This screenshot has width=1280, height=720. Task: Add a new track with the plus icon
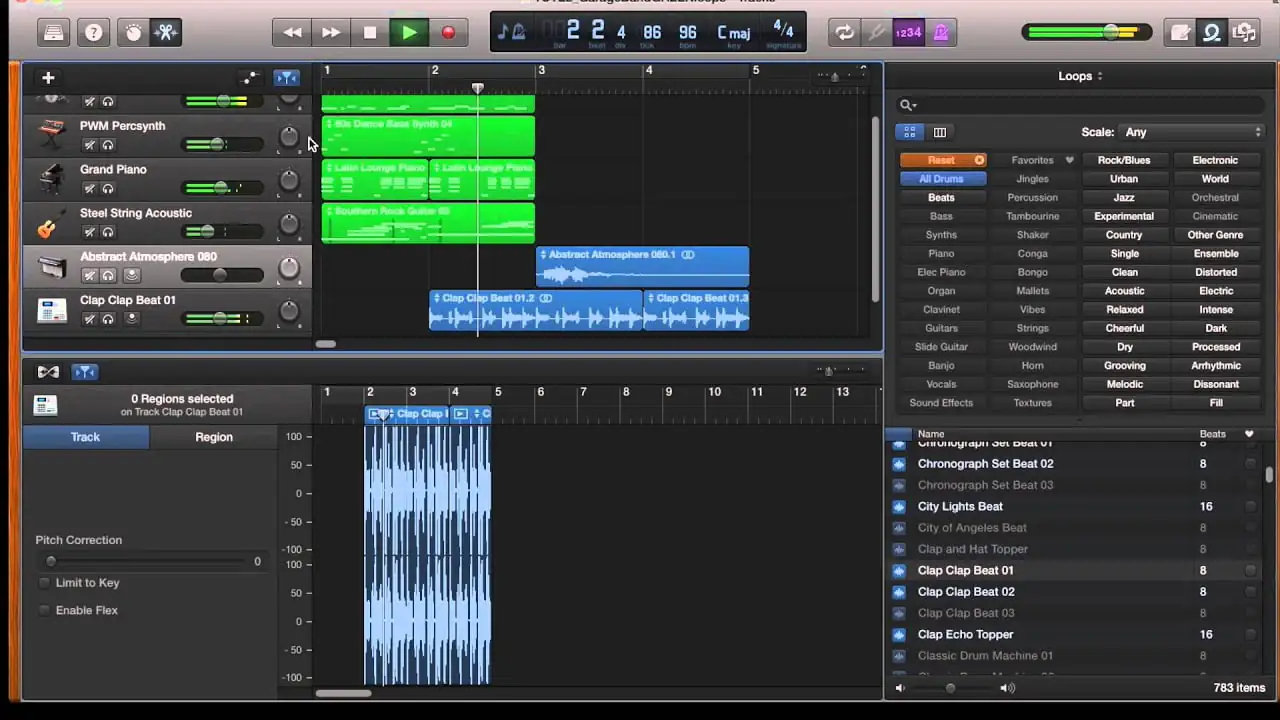point(47,77)
